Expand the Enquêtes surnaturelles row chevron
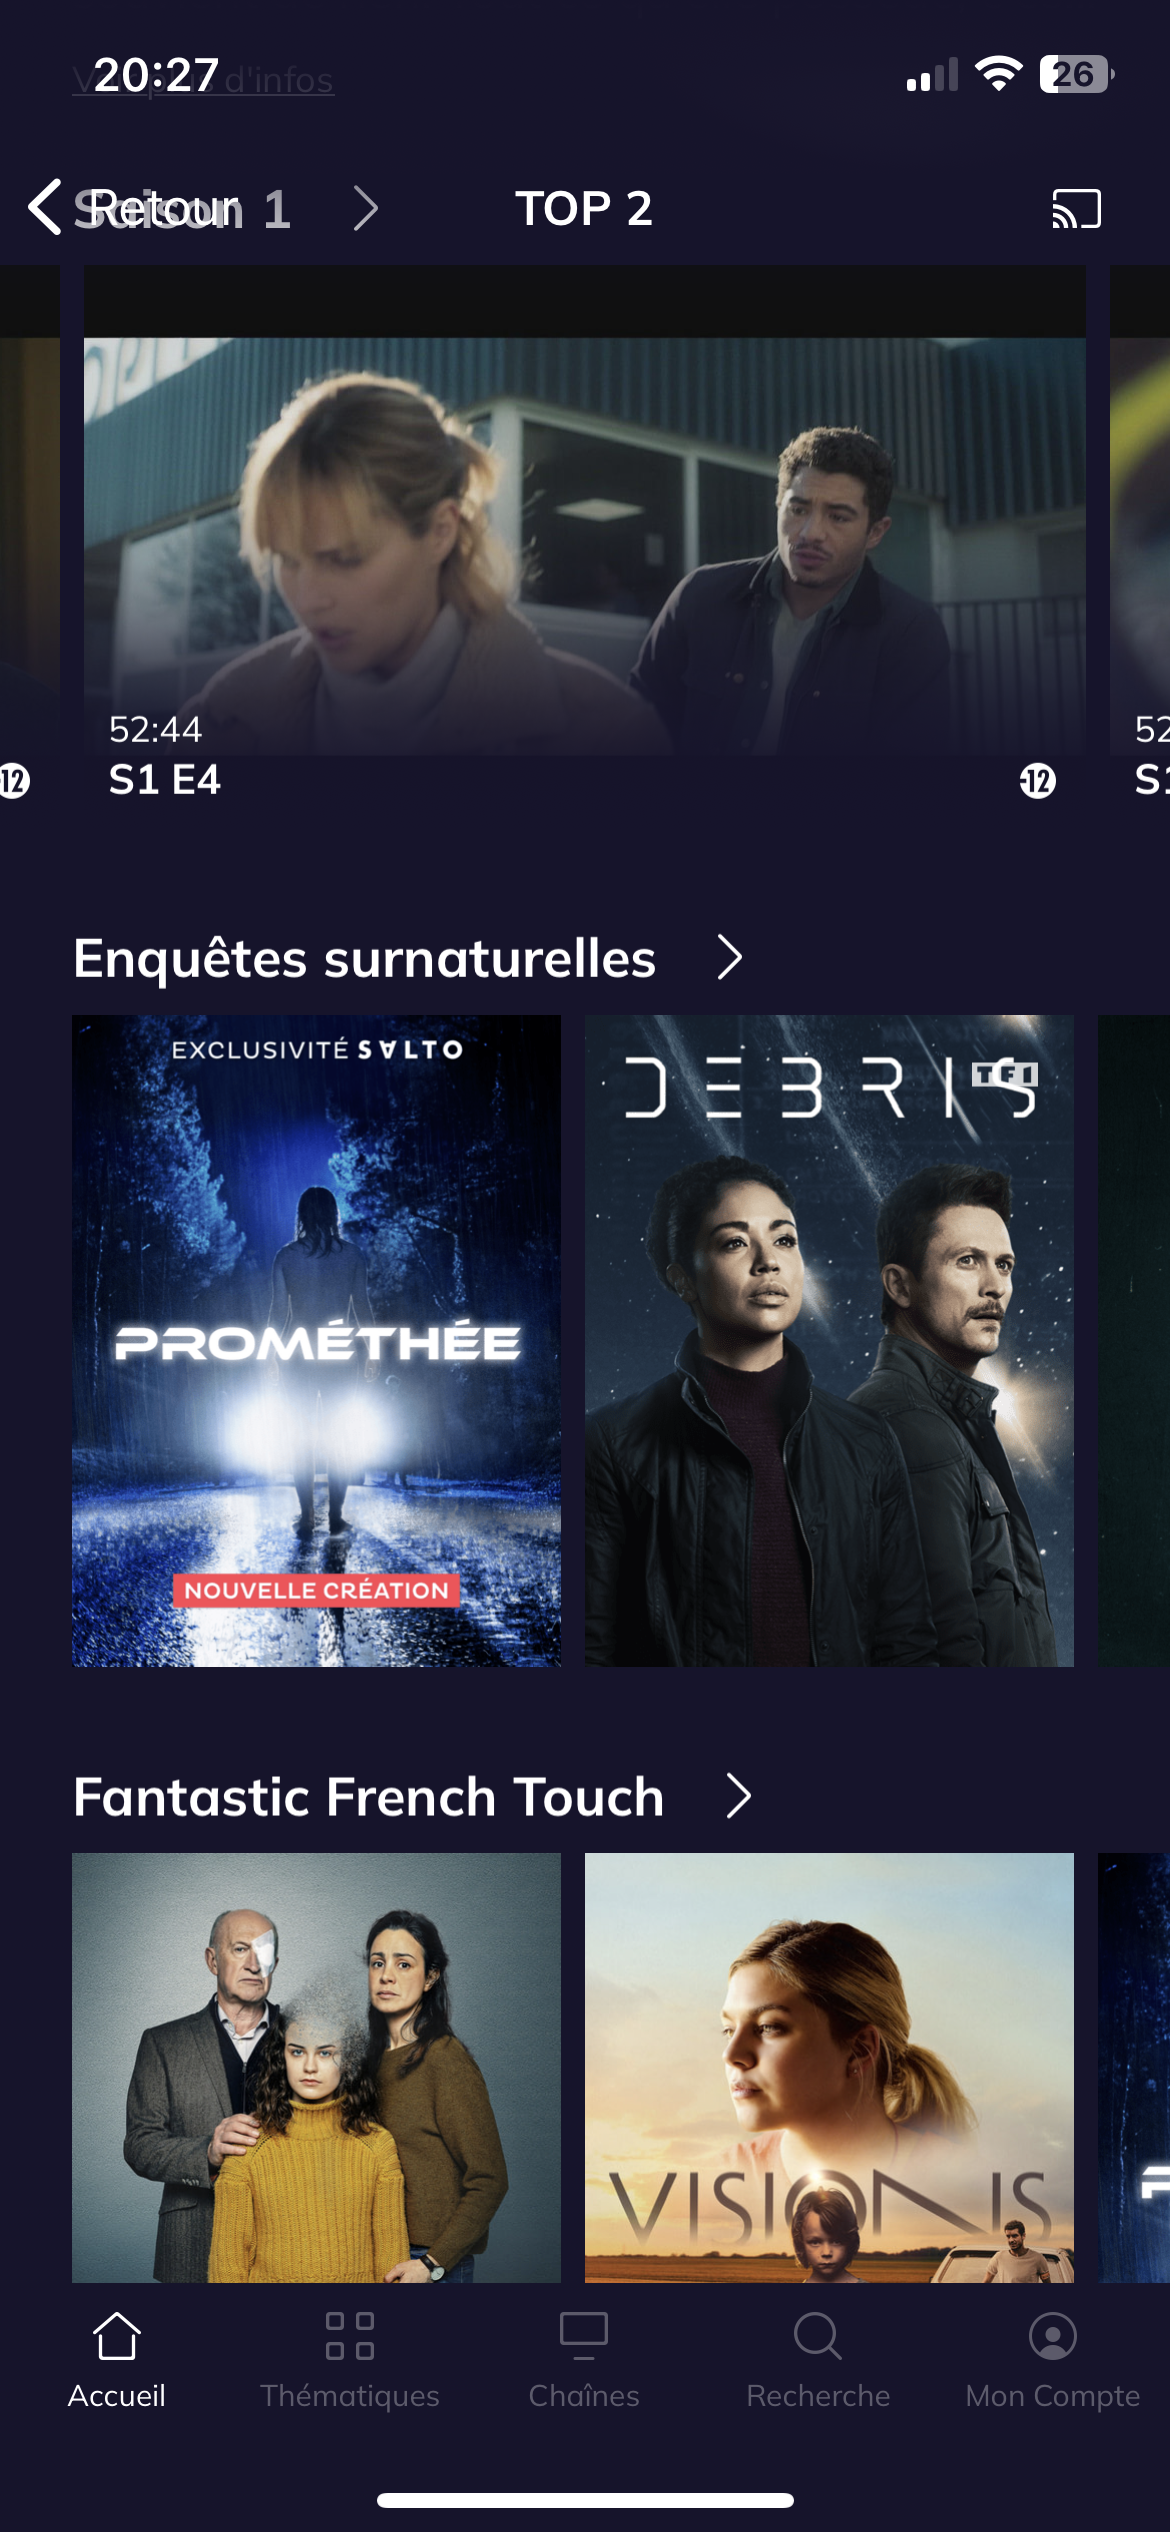The image size is (1170, 2532). [x=731, y=958]
